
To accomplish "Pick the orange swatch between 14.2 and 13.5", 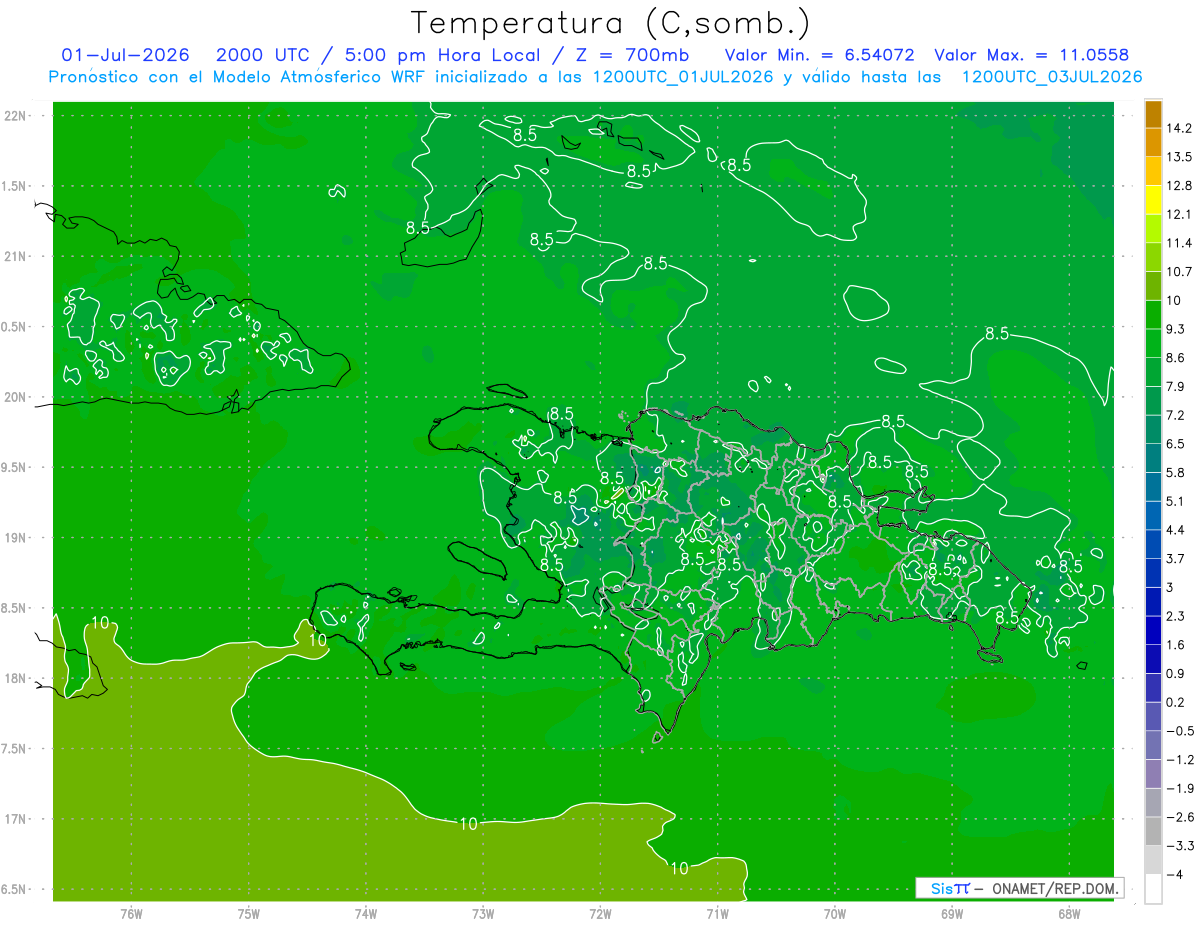I will point(1153,142).
